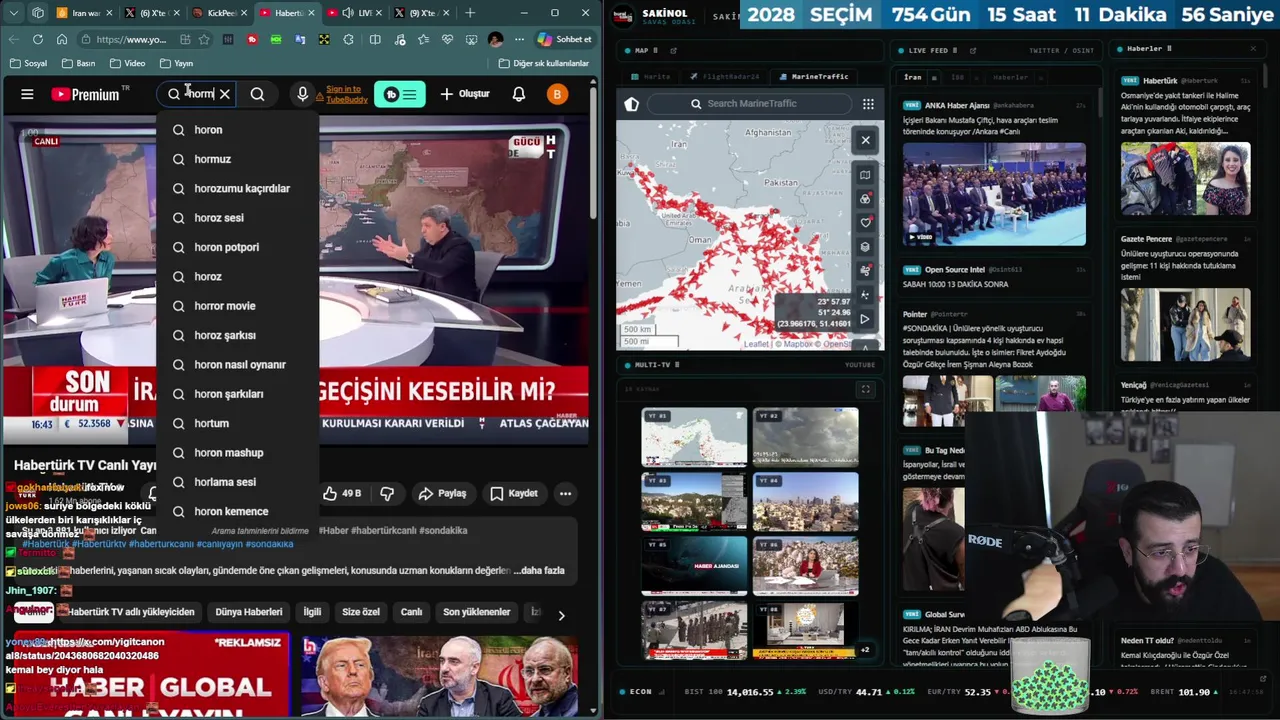This screenshot has height=720, width=1280.
Task: Dislike the Habertürk video
Action: (387, 493)
